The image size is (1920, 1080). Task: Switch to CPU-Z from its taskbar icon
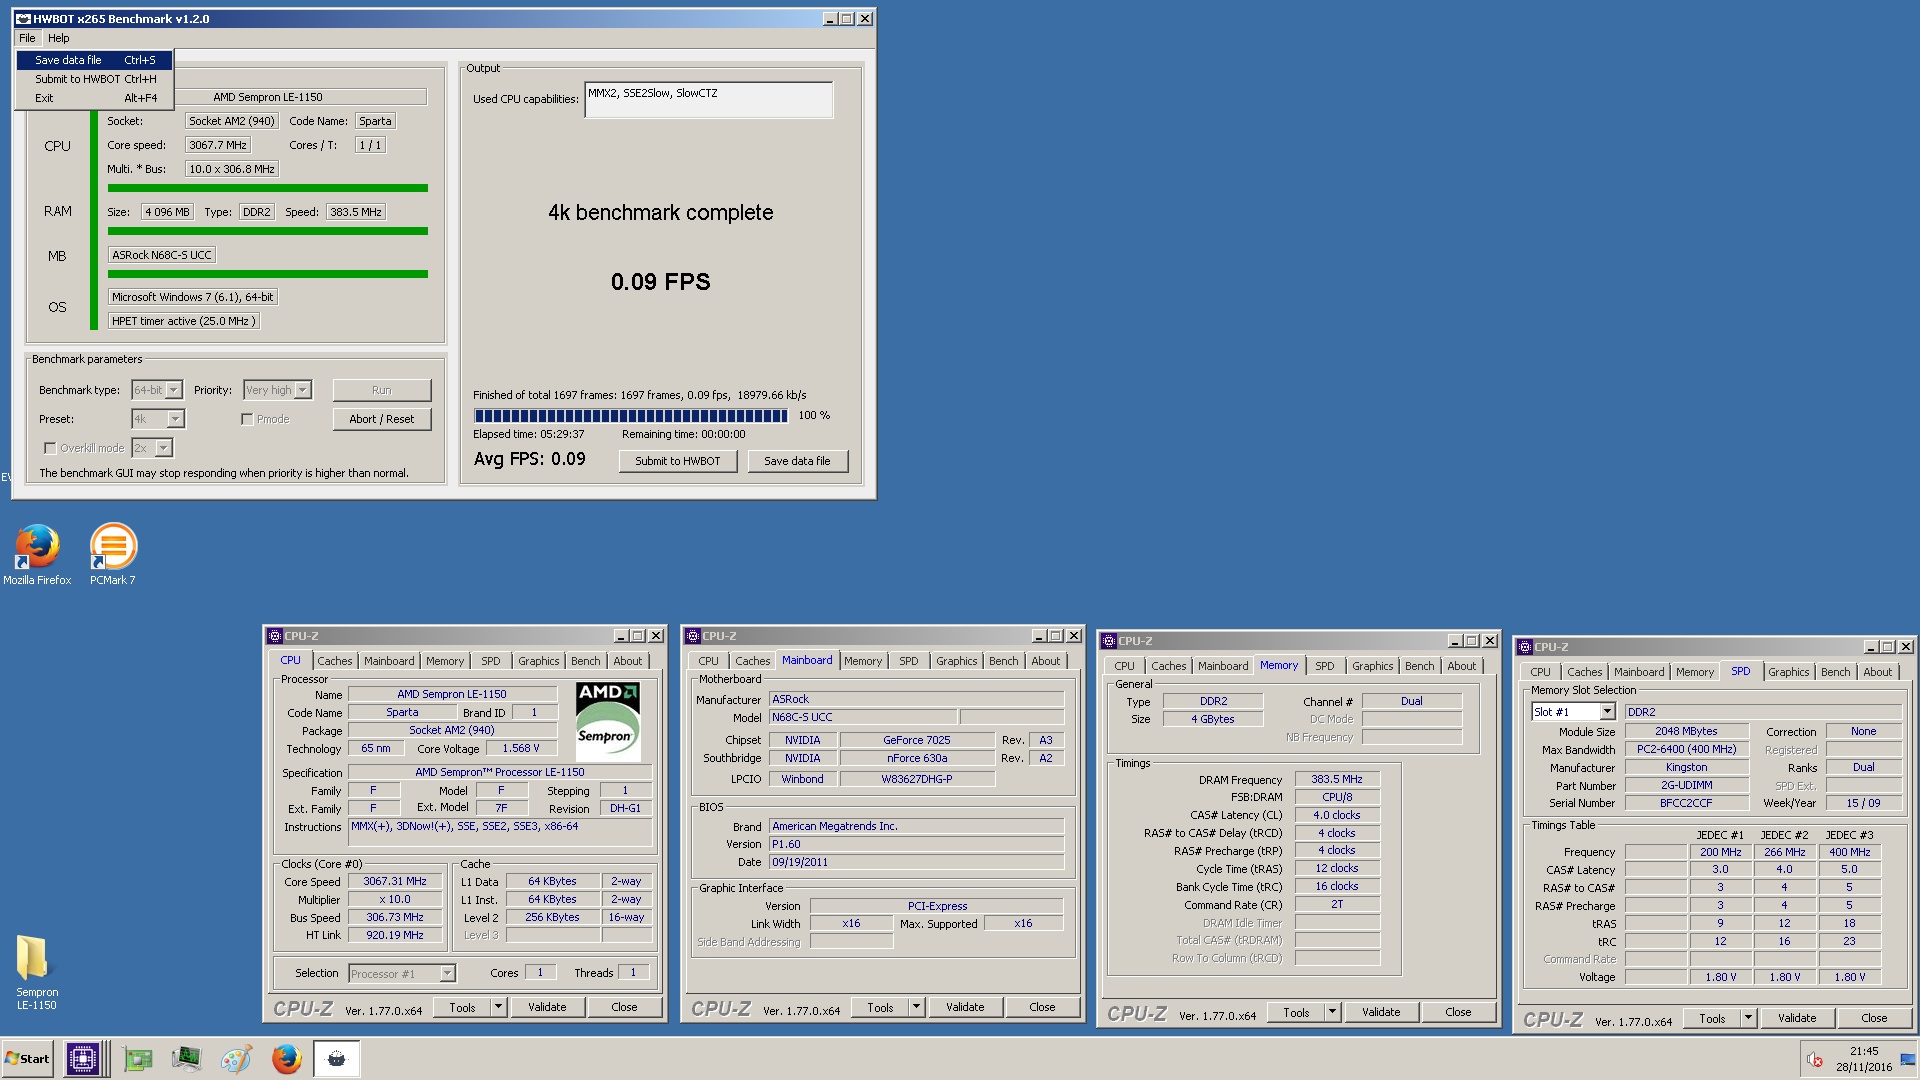tap(82, 1059)
